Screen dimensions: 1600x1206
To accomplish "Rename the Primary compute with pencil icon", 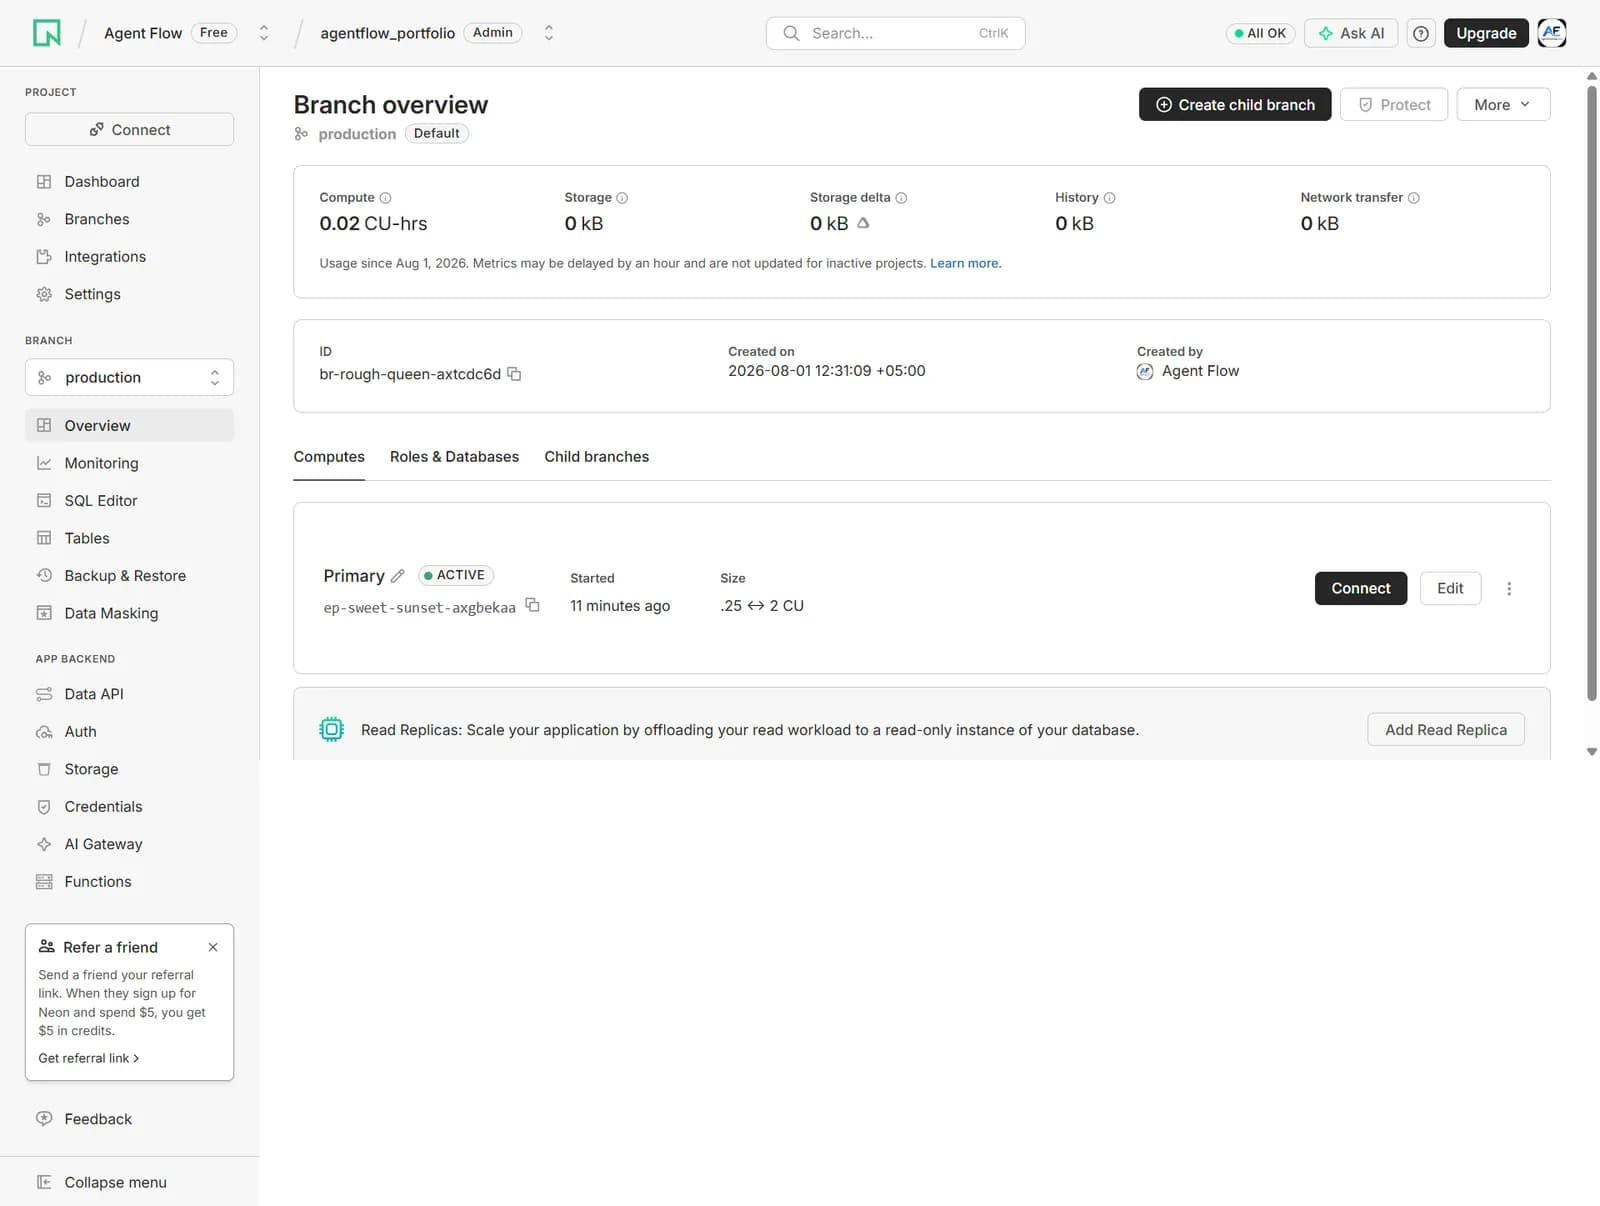I will click(397, 576).
